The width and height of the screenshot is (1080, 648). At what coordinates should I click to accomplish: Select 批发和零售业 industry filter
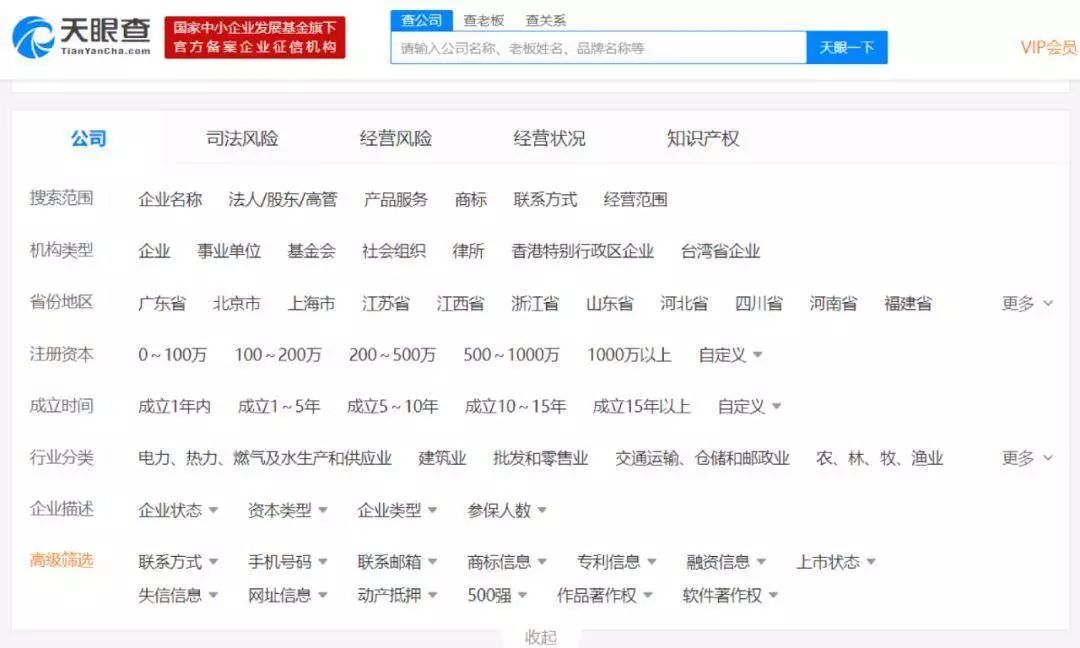pos(541,458)
